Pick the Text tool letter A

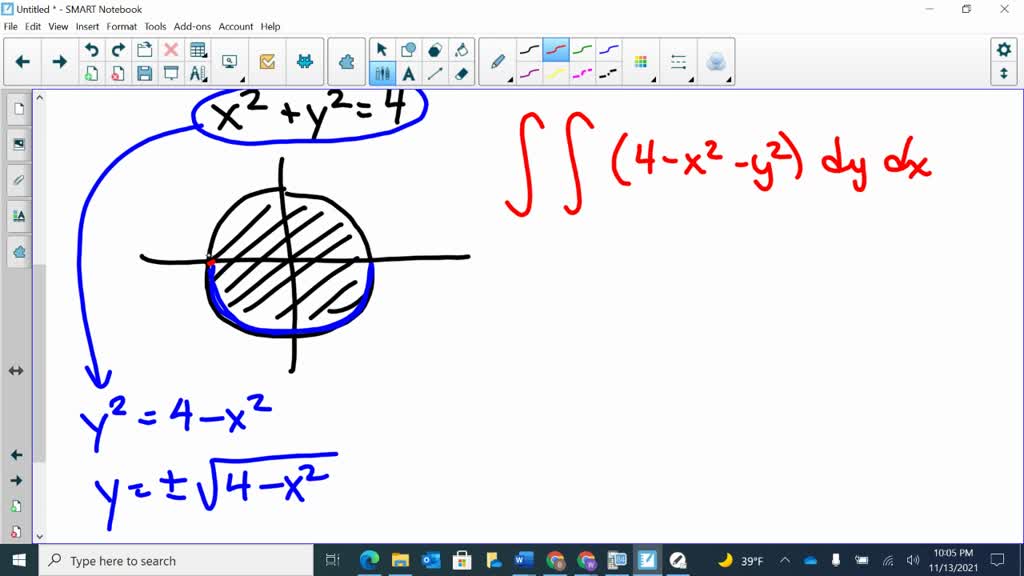(x=408, y=74)
